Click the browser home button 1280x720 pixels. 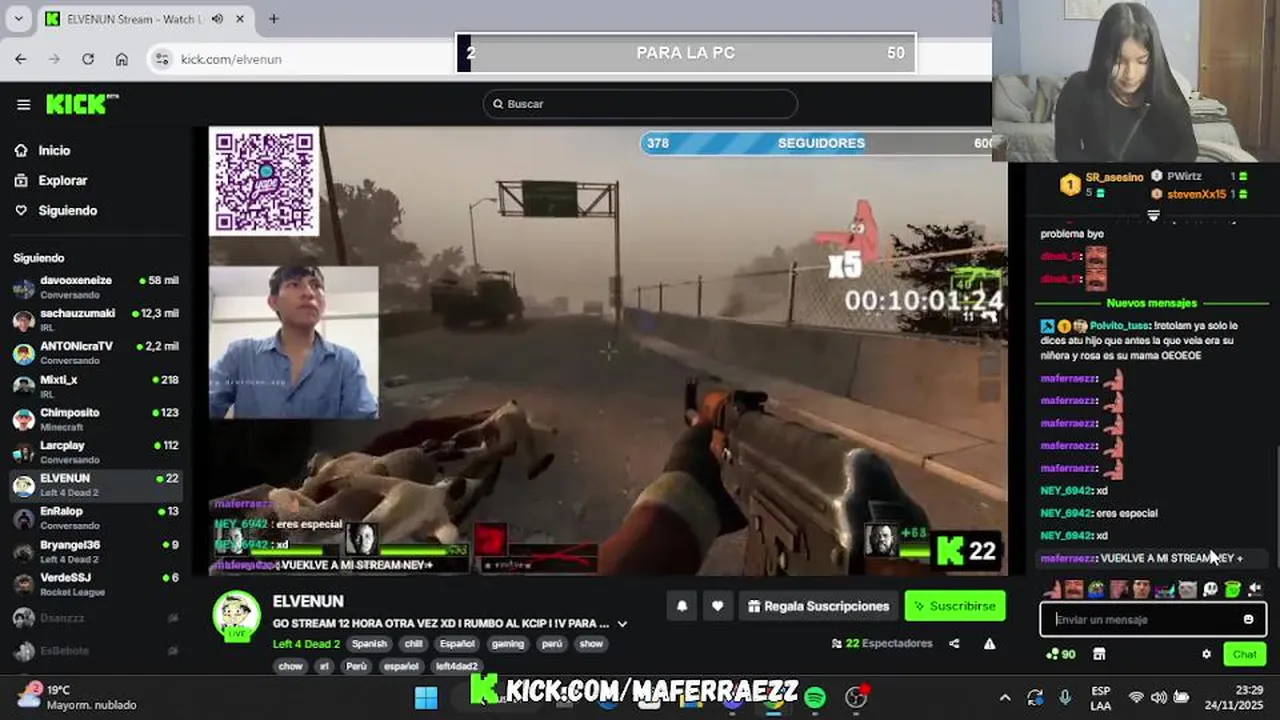point(121,59)
